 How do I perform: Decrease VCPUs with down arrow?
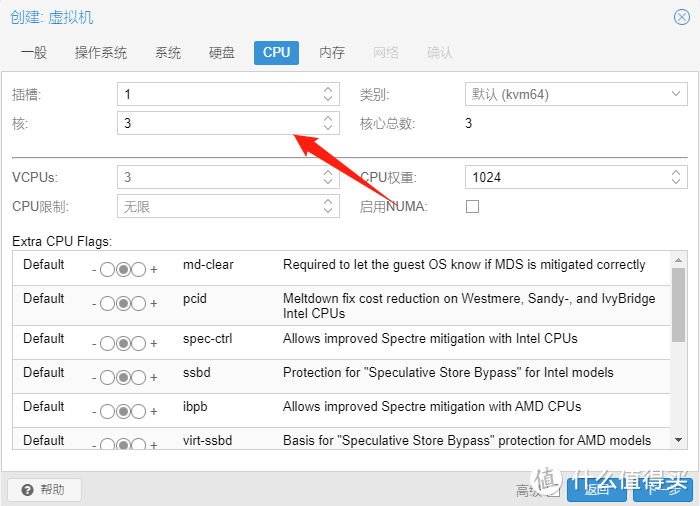[x=328, y=182]
